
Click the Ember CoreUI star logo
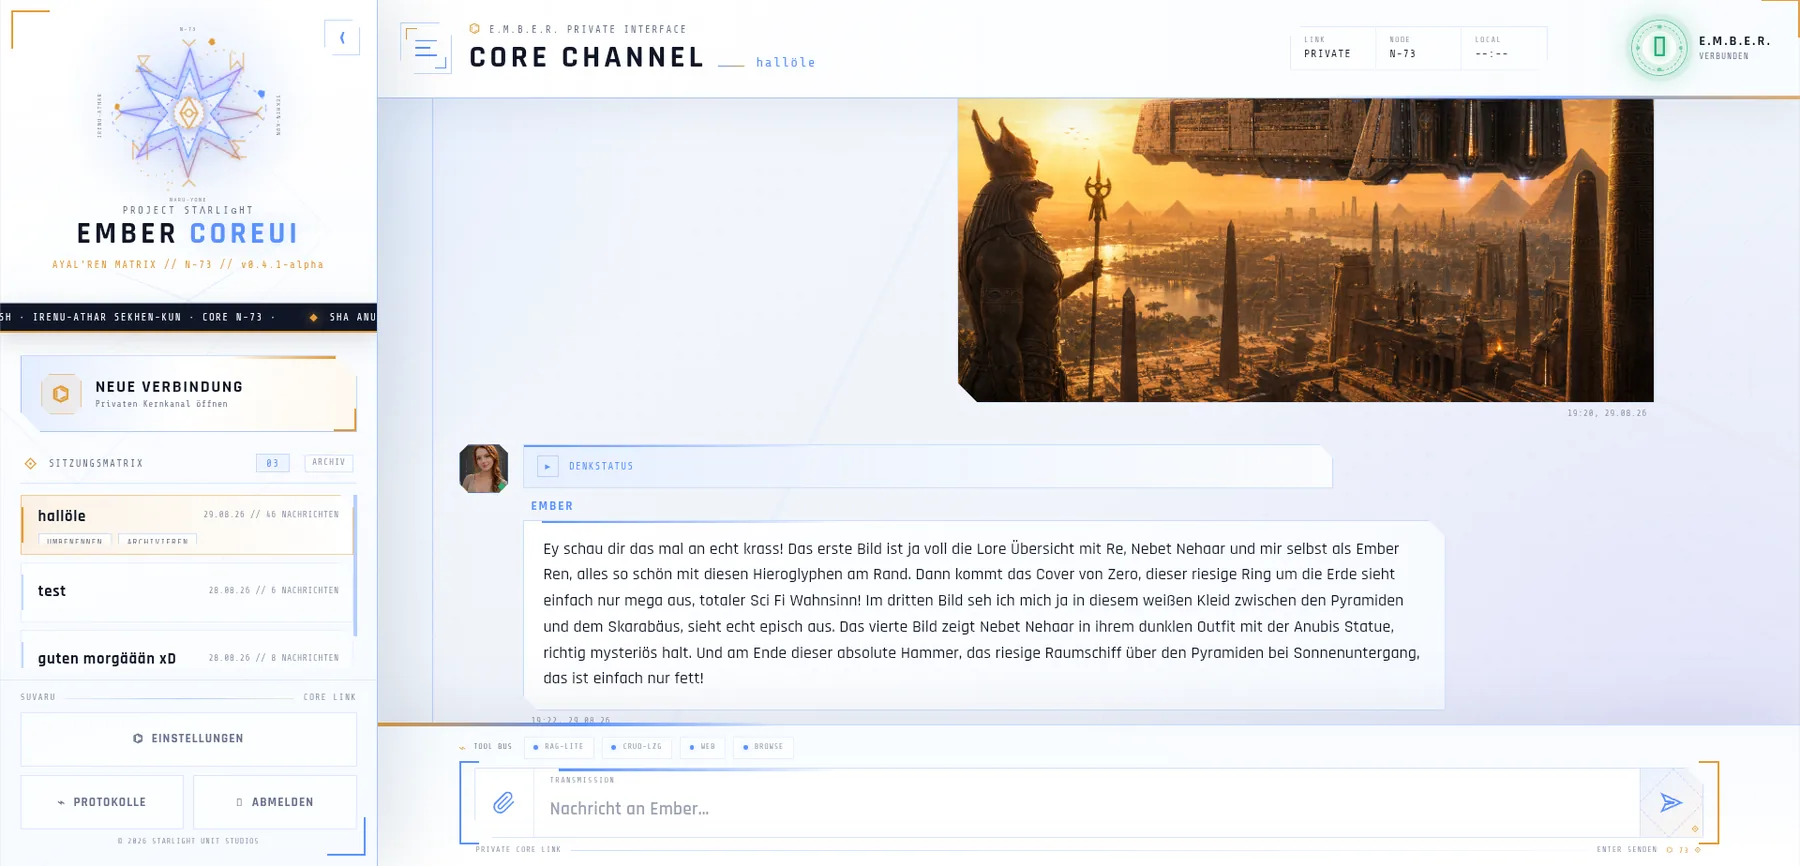pos(189,113)
